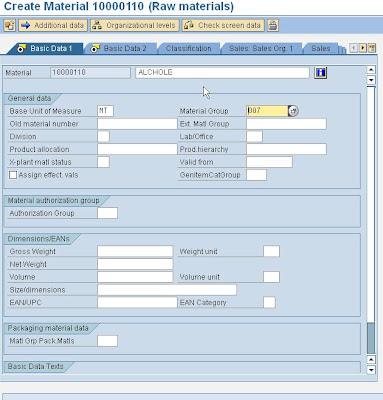Click Old material number field

[x=137, y=124]
